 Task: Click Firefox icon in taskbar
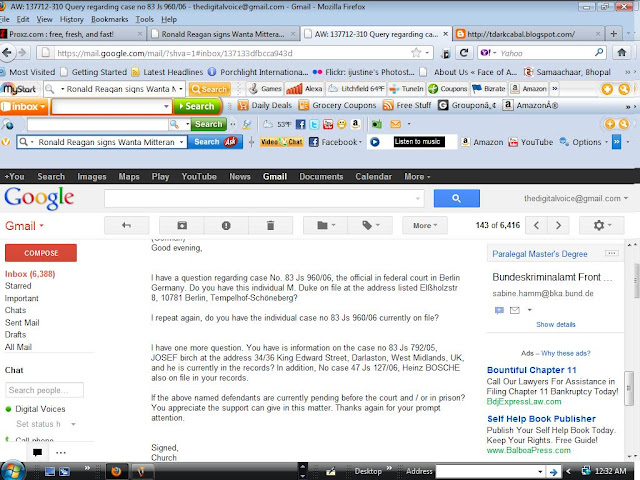tap(116, 472)
